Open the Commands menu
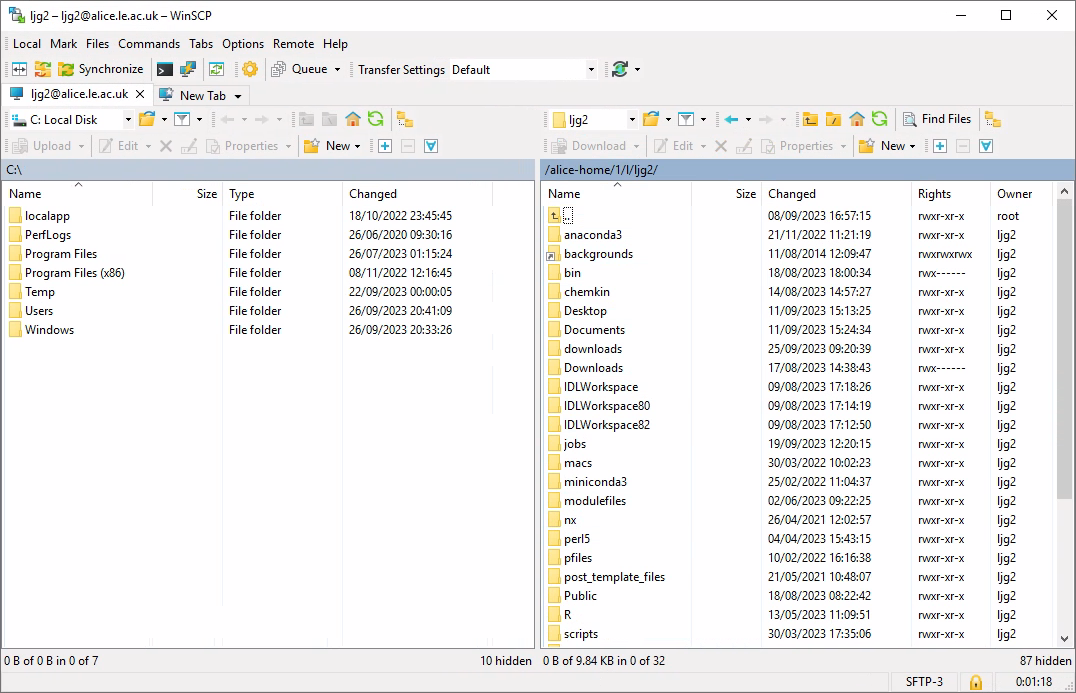 pyautogui.click(x=149, y=44)
